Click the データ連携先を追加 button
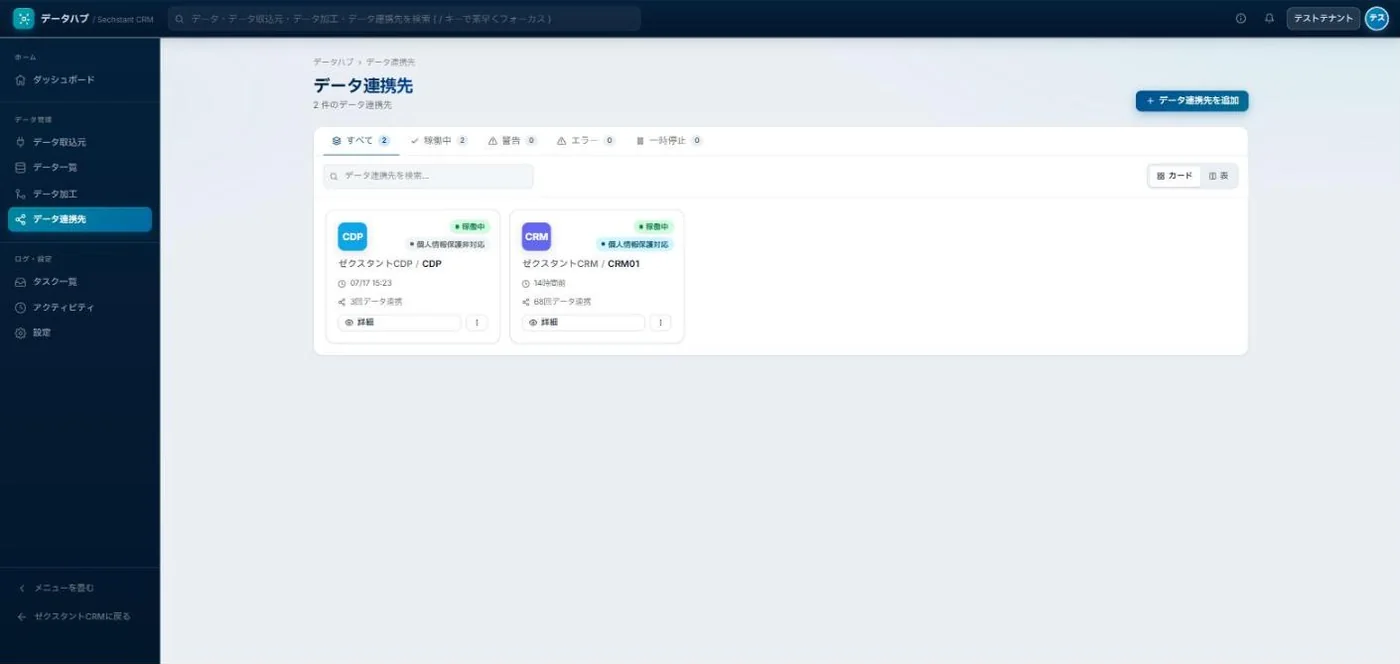This screenshot has height=664, width=1400. point(1192,101)
